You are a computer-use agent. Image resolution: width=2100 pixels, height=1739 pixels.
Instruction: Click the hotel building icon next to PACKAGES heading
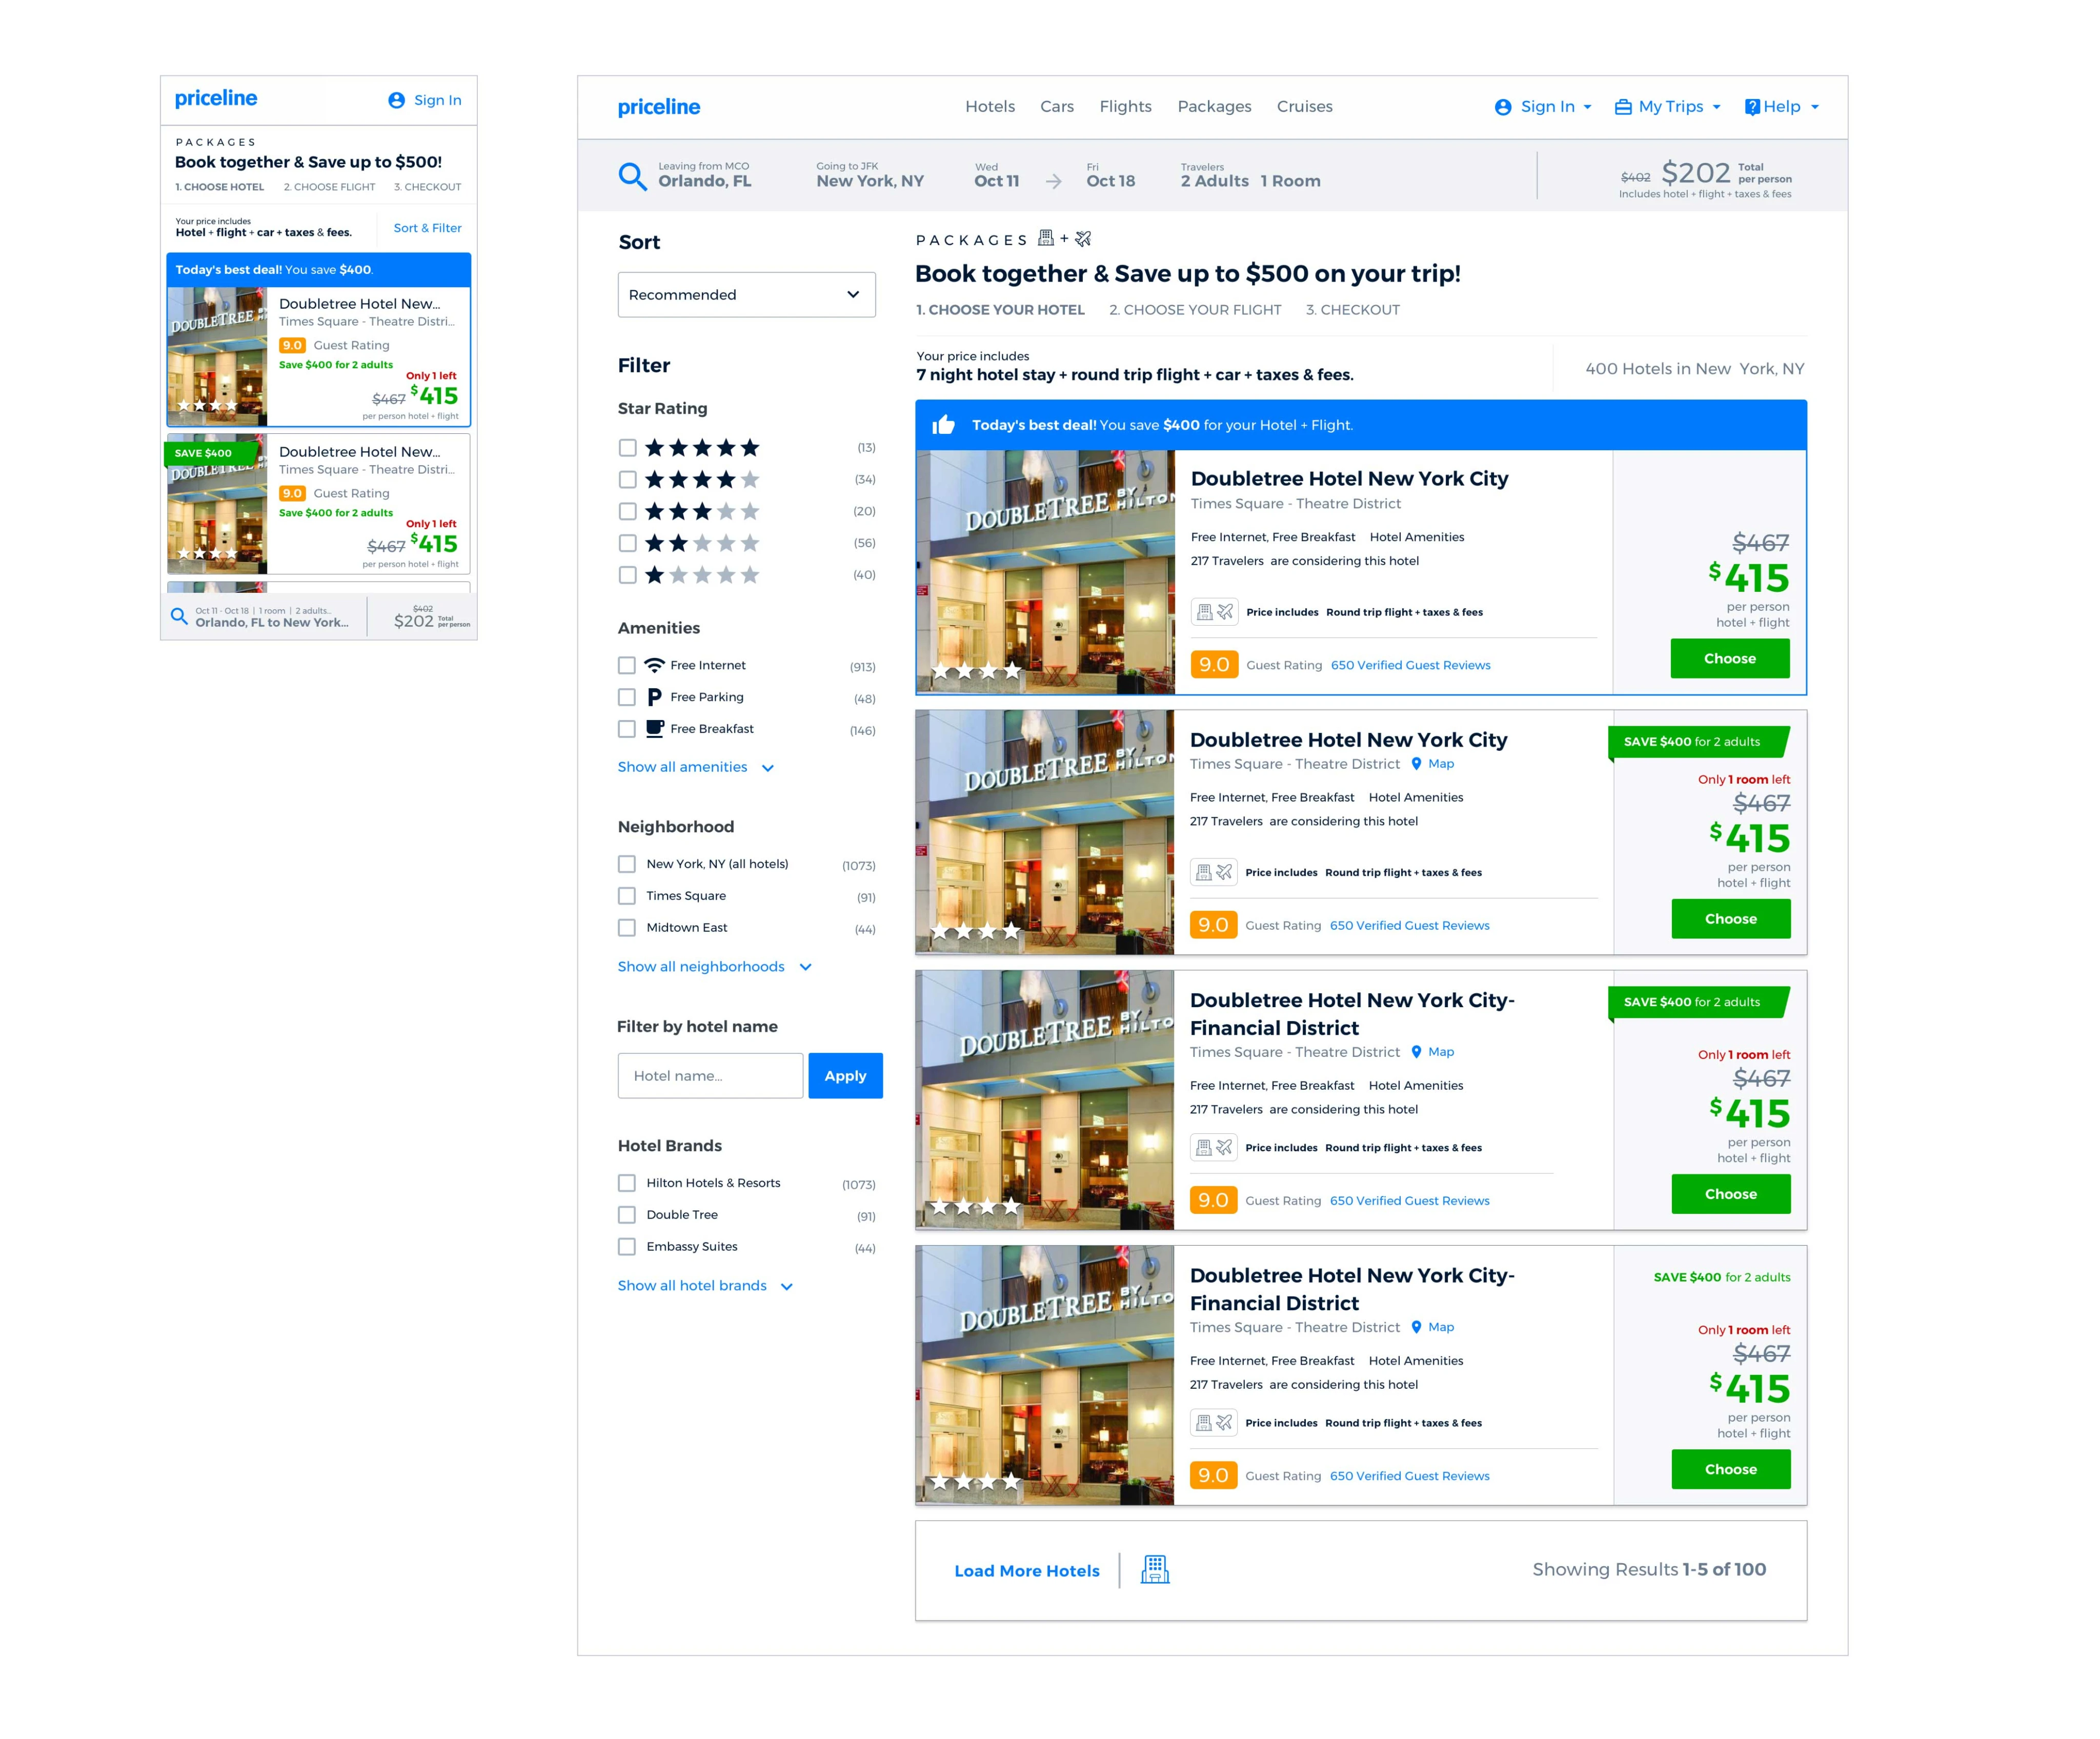[1046, 238]
